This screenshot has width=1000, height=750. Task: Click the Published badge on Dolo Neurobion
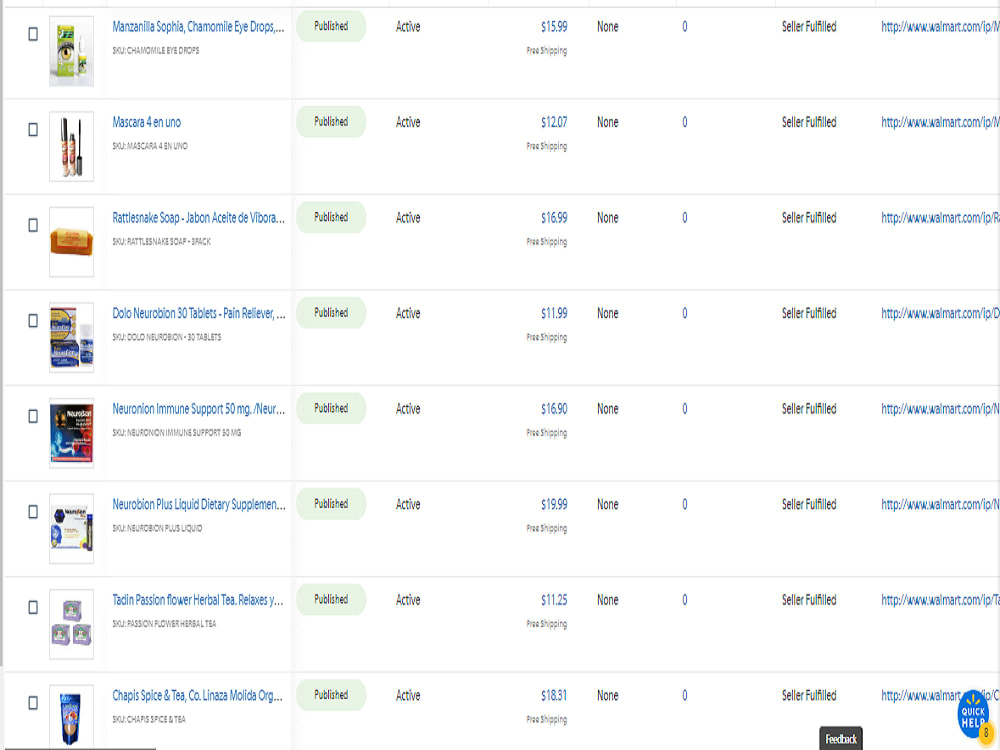[331, 312]
